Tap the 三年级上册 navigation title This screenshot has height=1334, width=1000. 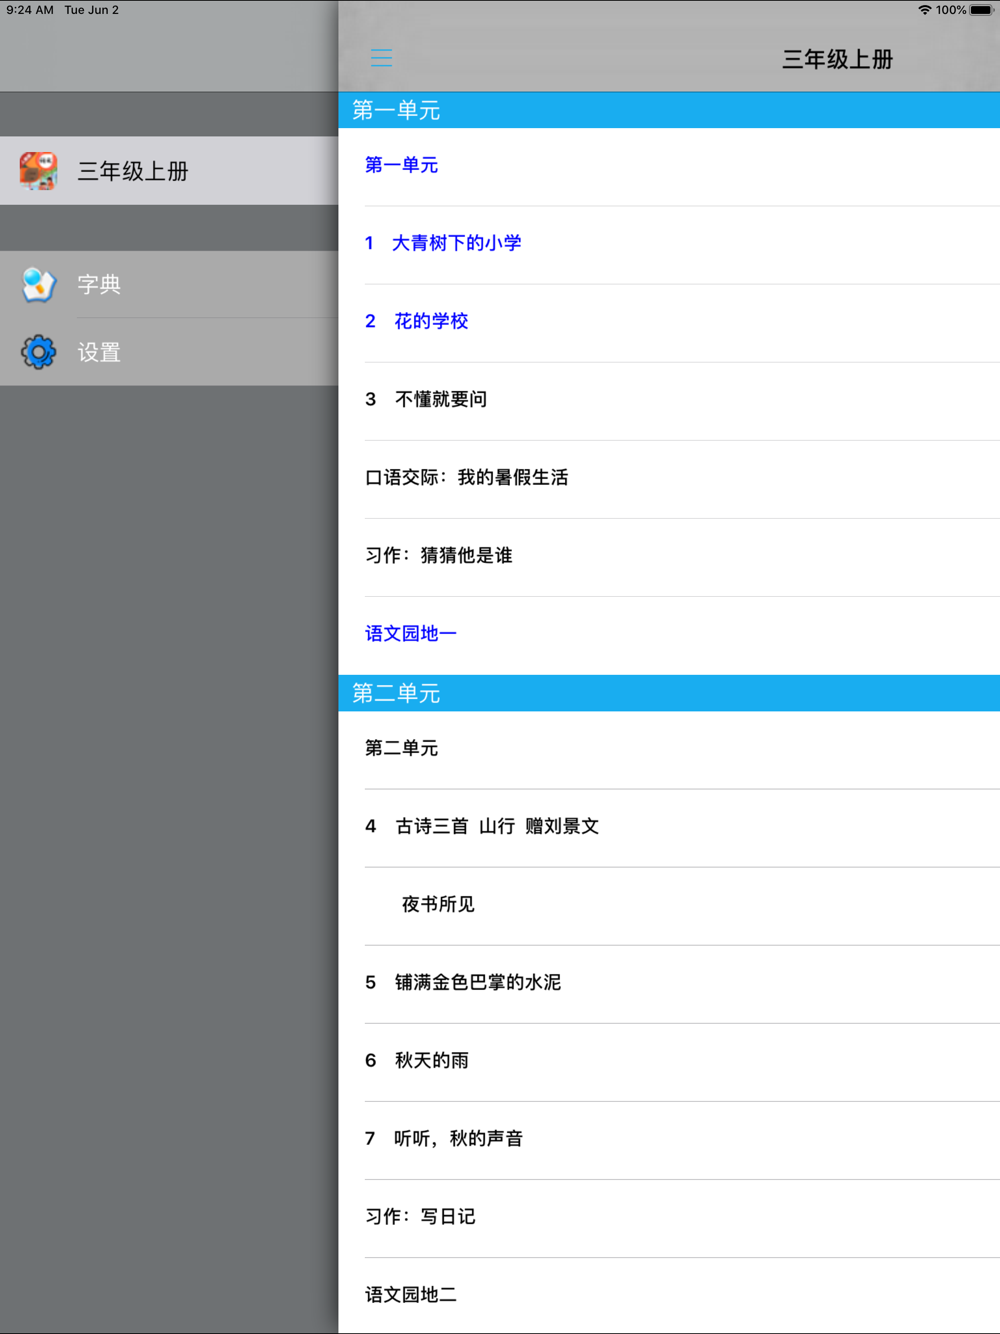[837, 59]
